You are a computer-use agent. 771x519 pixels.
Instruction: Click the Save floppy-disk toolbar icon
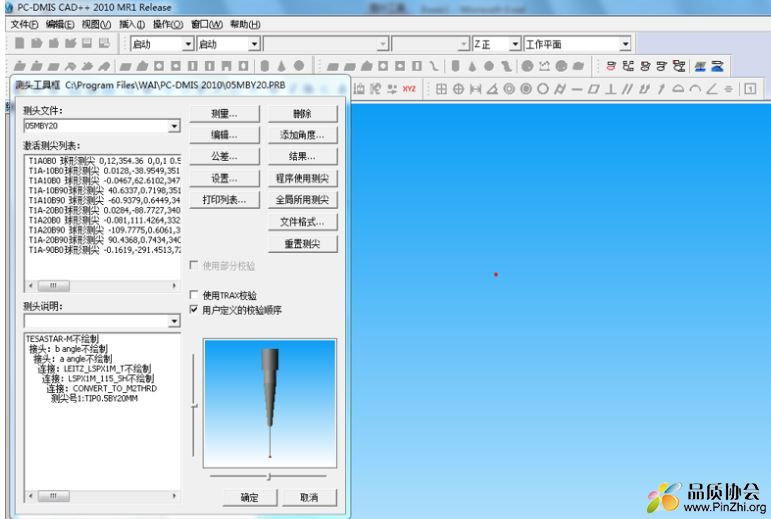coord(87,43)
